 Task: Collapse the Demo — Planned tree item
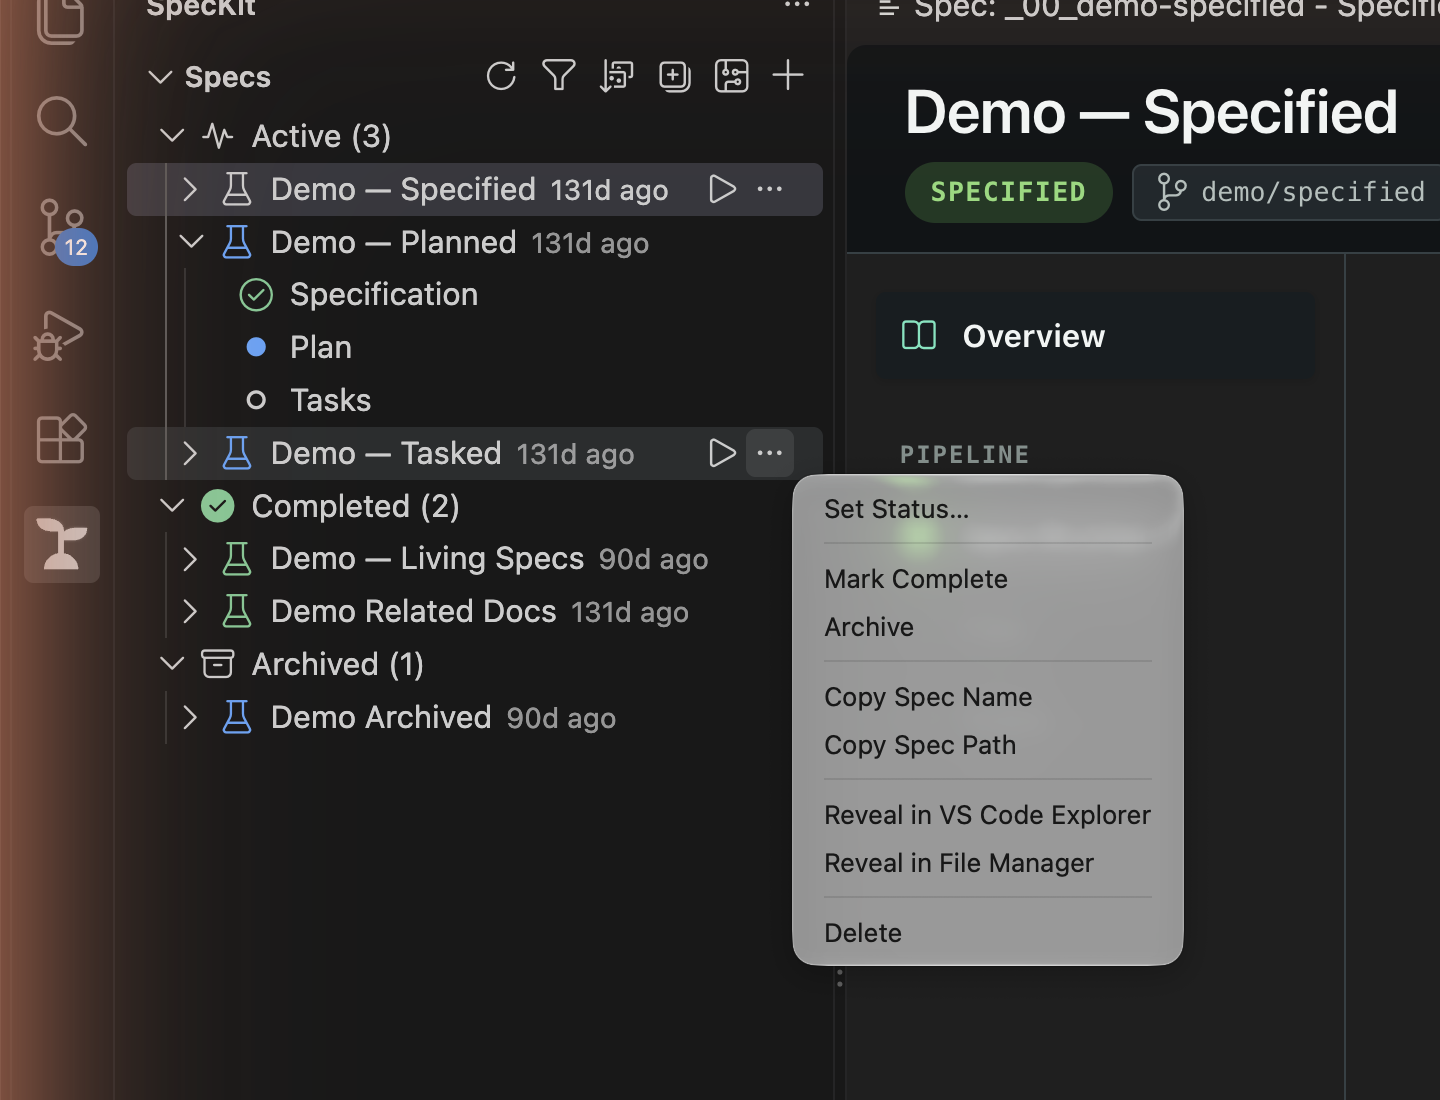(191, 242)
